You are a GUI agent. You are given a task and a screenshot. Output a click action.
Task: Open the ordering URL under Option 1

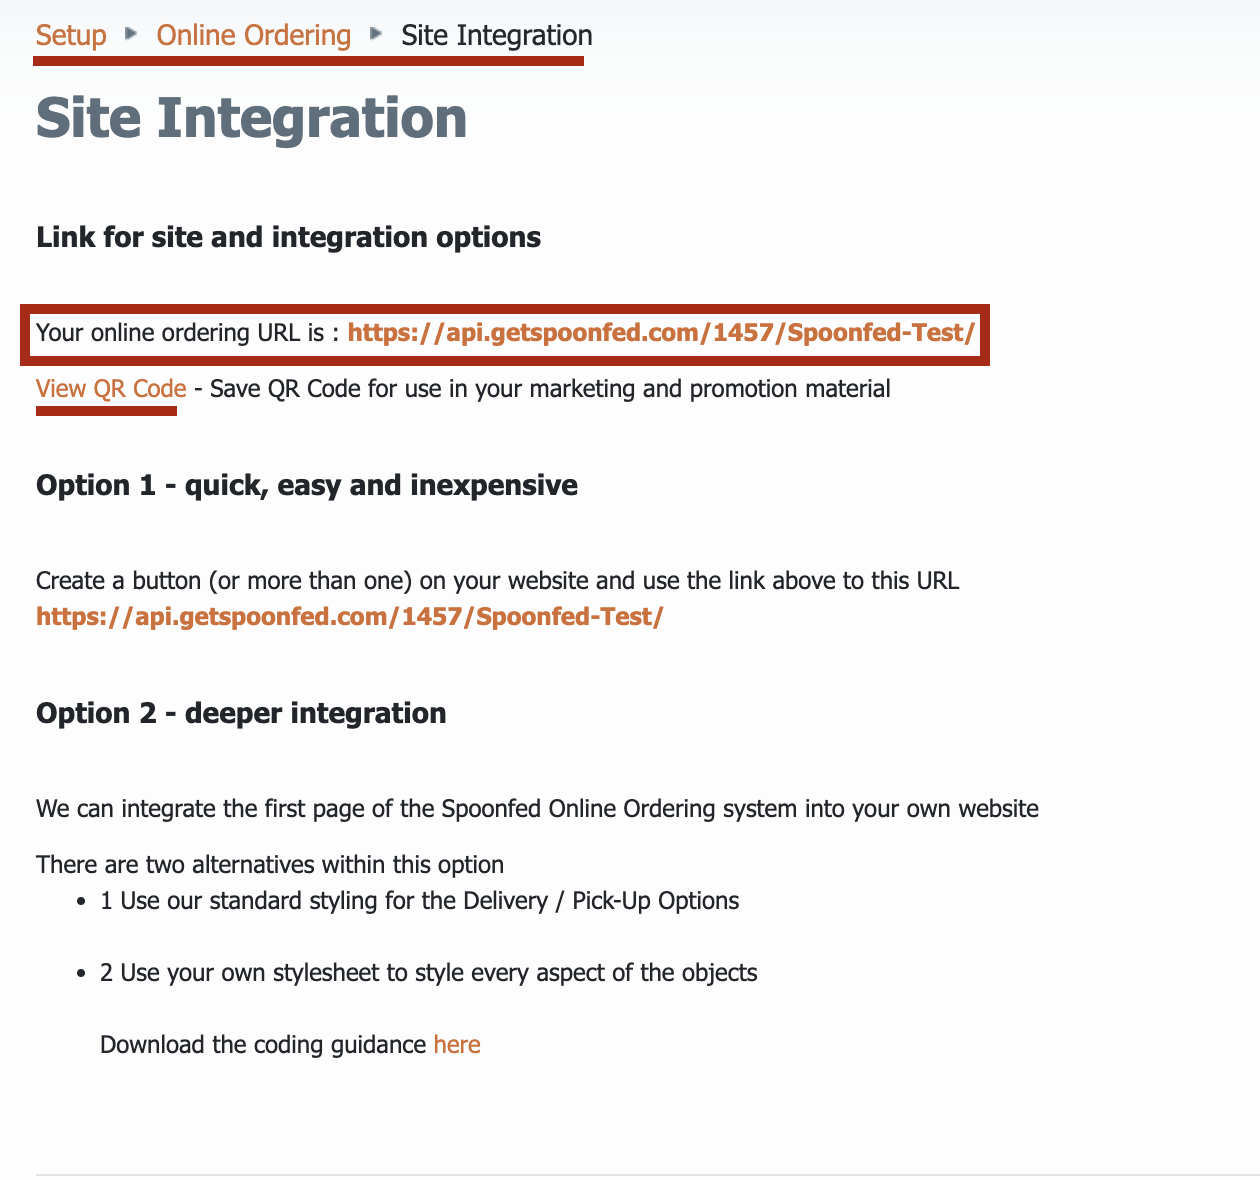[x=350, y=617]
